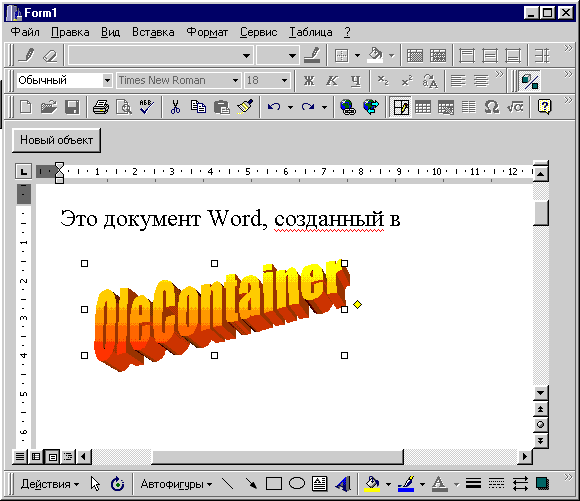Open the Вставка menu

(x=153, y=32)
